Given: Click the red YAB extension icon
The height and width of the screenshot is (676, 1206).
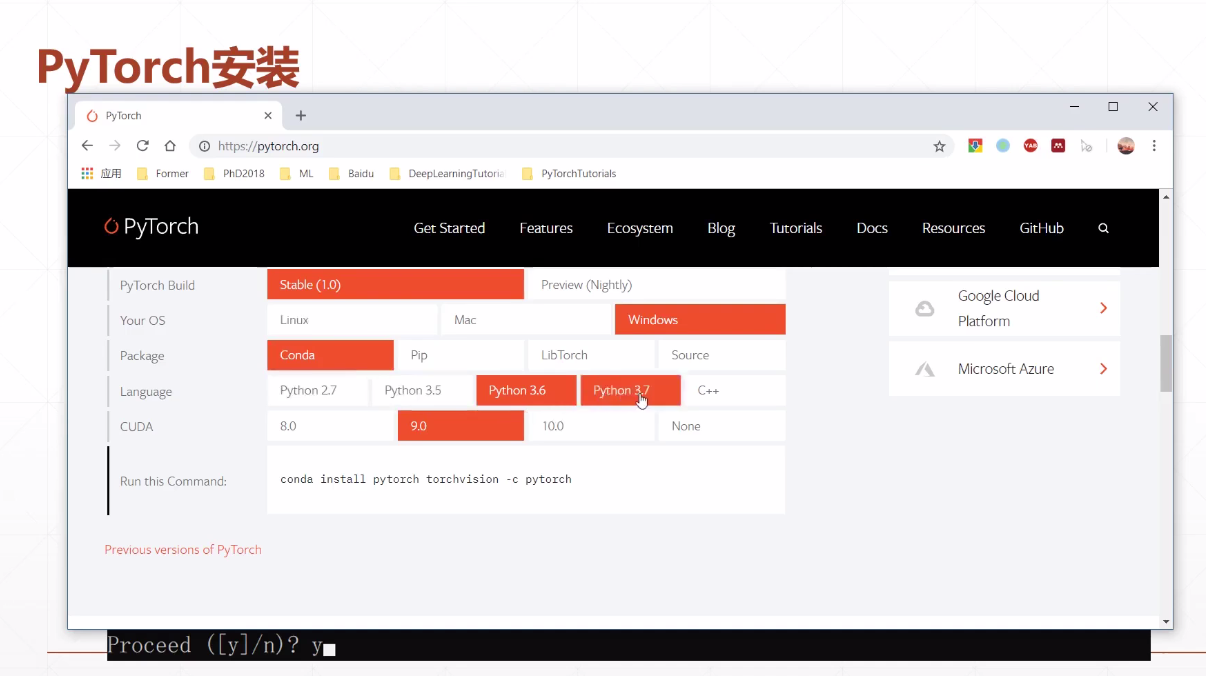Looking at the screenshot, I should coord(1030,146).
